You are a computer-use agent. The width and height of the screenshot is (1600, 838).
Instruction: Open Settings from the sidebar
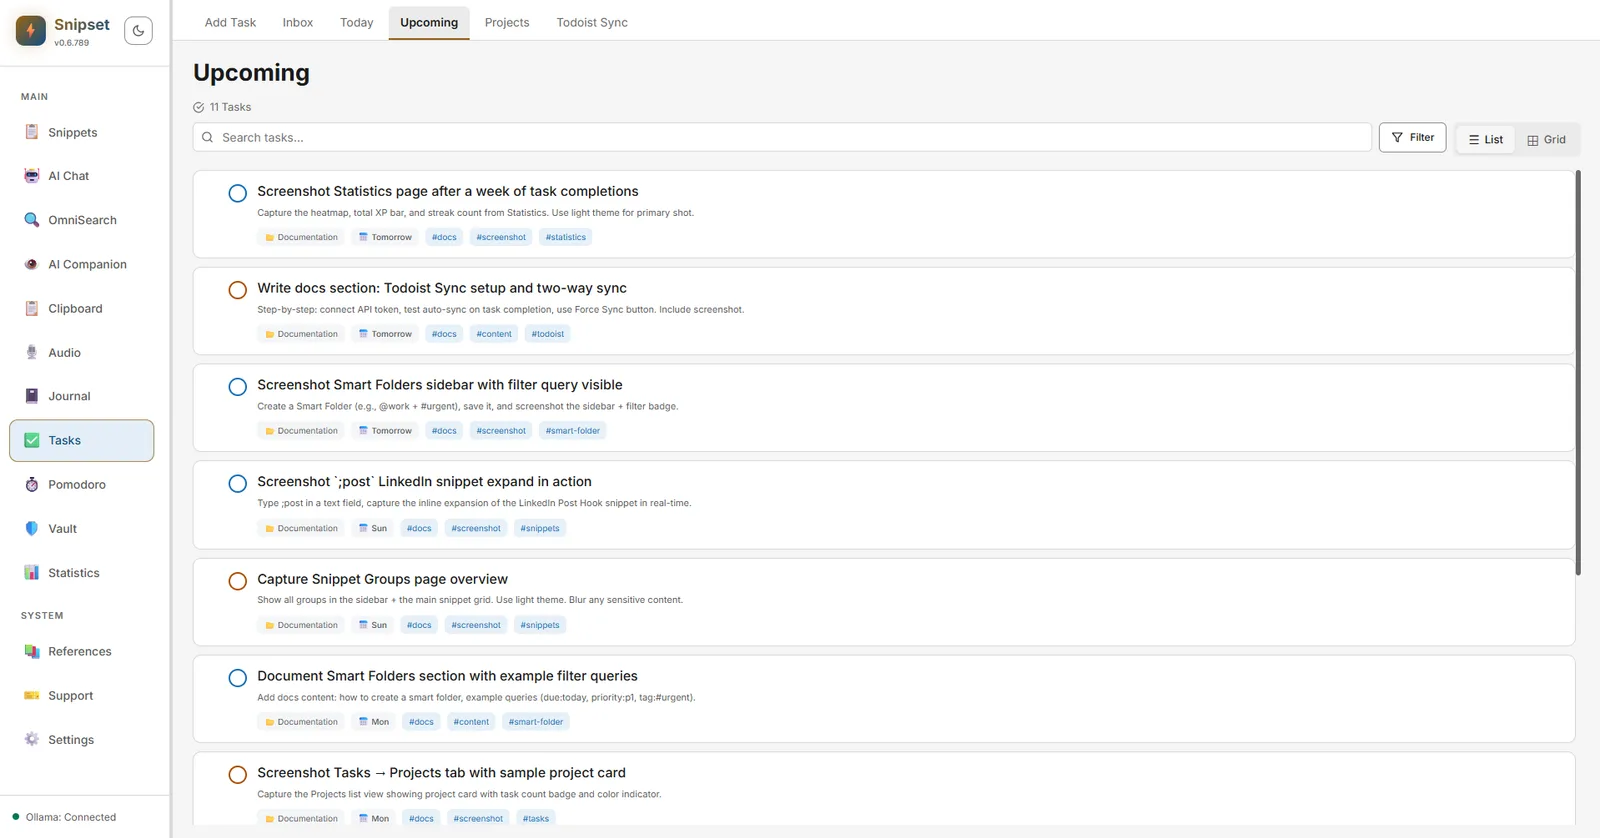click(x=82, y=739)
